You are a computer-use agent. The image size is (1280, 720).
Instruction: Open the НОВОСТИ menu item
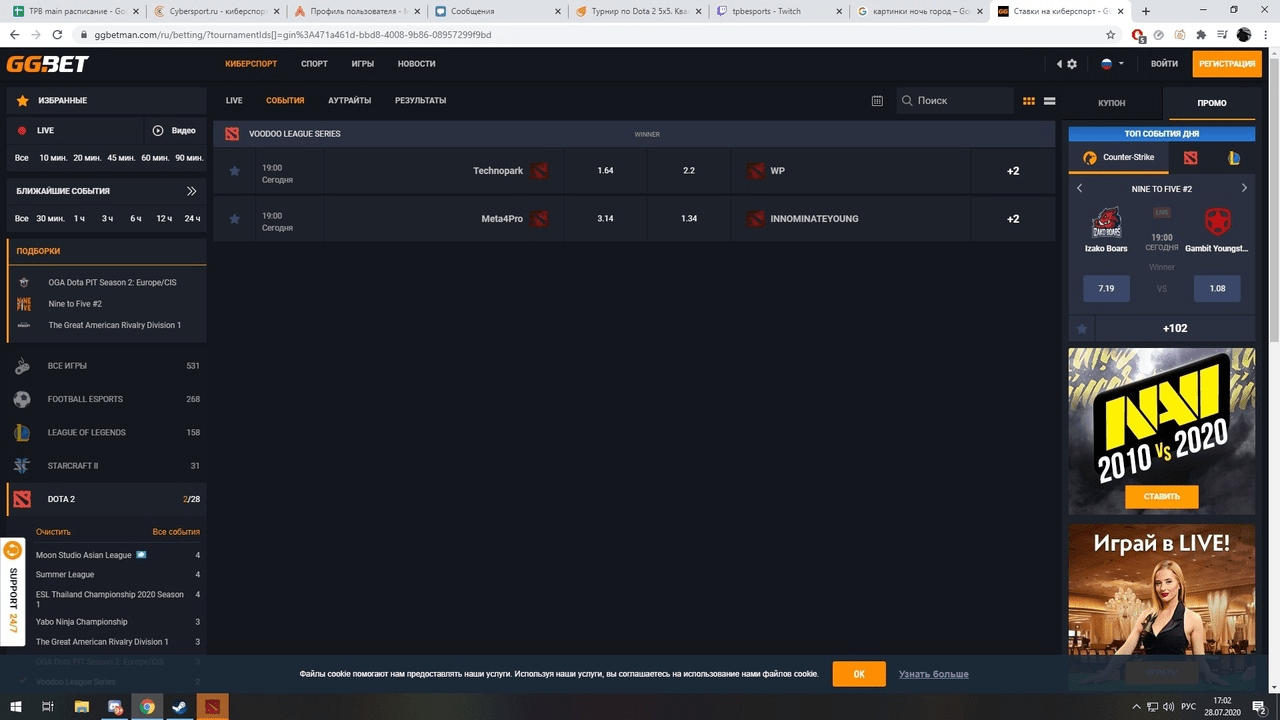coord(416,64)
